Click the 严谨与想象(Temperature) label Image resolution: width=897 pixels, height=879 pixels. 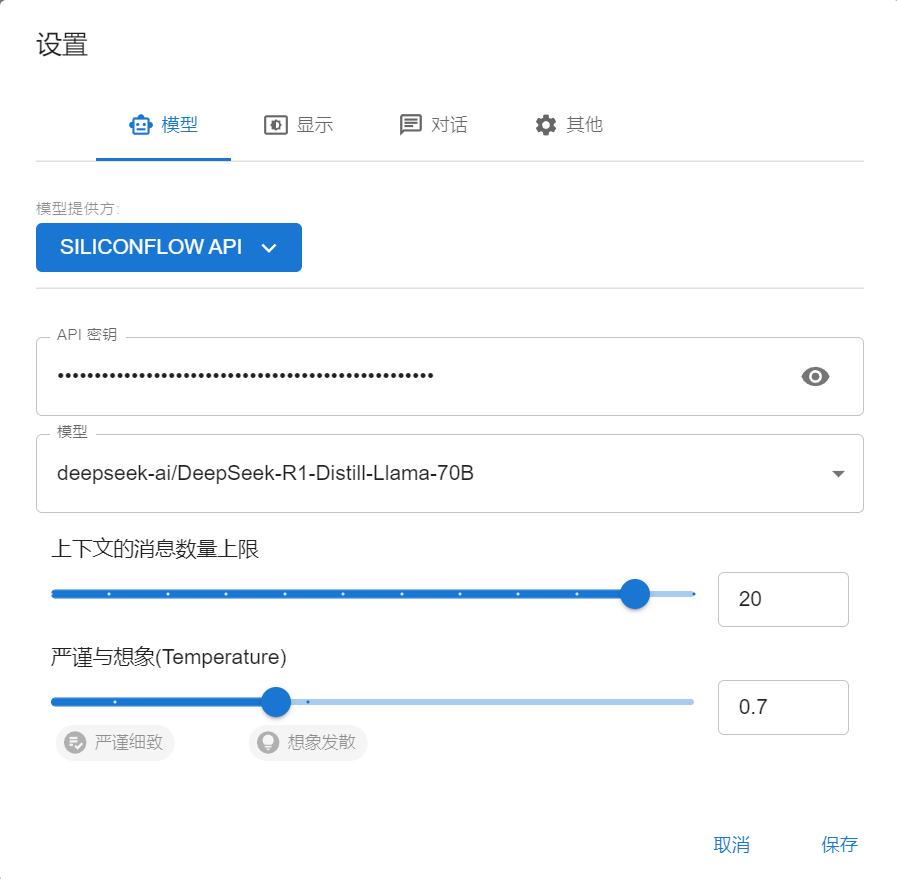click(x=169, y=657)
